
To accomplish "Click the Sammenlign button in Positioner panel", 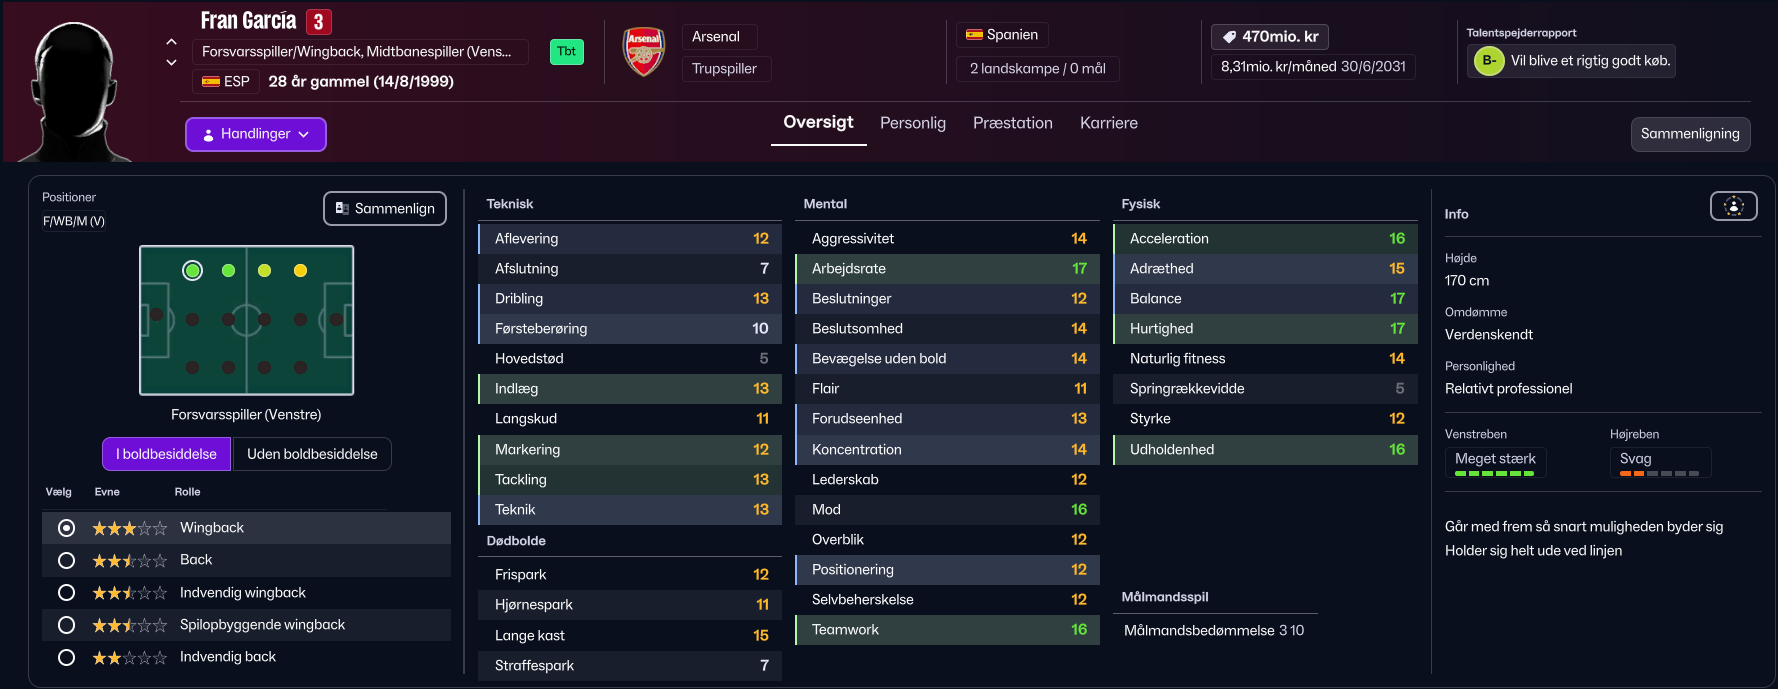I will [x=385, y=208].
